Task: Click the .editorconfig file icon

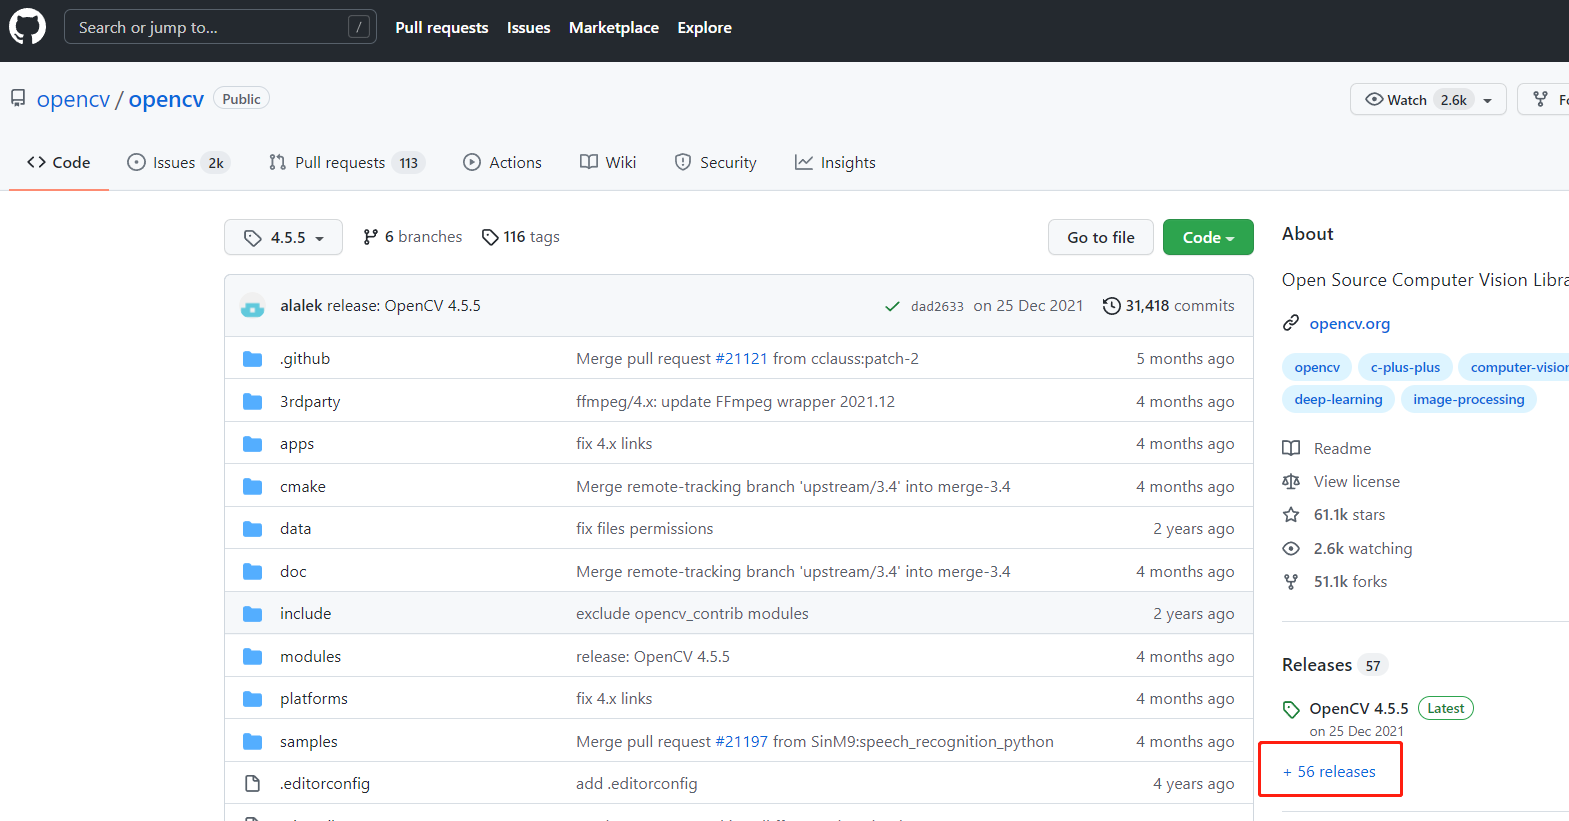Action: tap(253, 784)
